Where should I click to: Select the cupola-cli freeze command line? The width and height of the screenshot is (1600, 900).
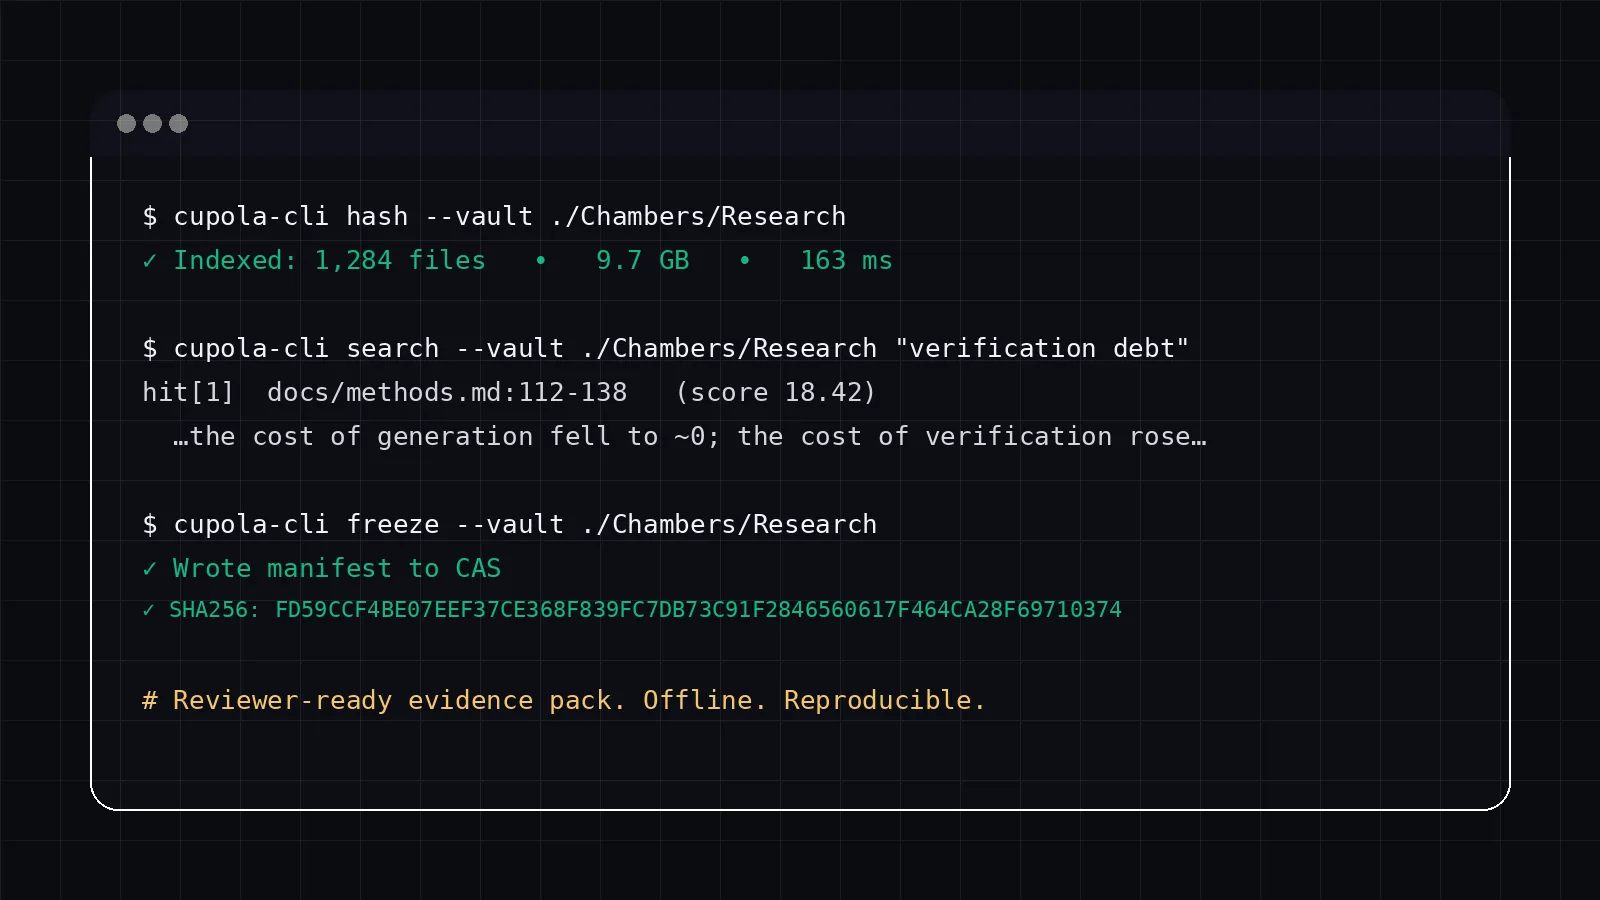(x=510, y=524)
